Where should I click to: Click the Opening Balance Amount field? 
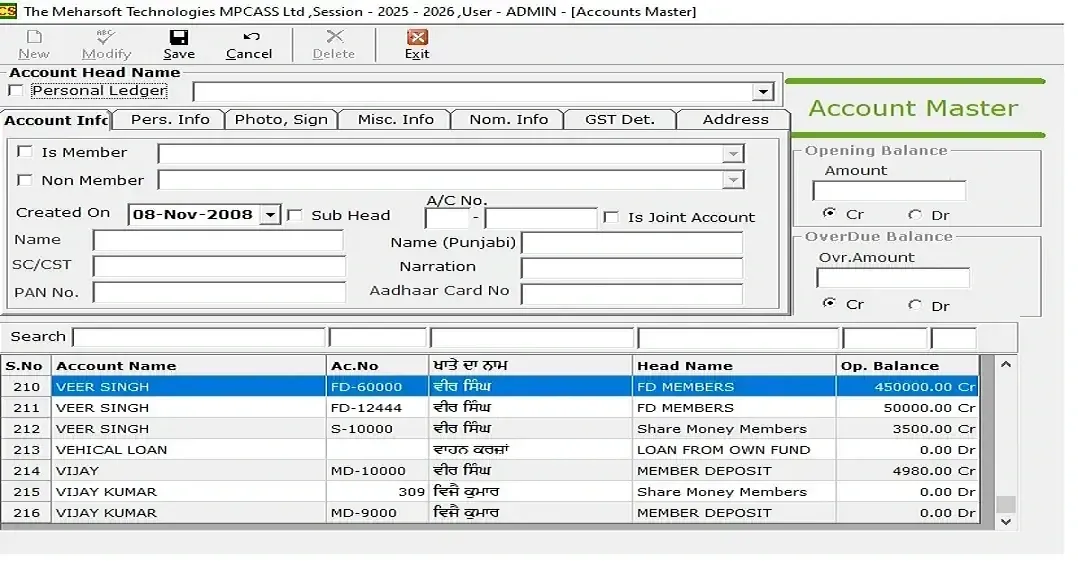tap(889, 190)
